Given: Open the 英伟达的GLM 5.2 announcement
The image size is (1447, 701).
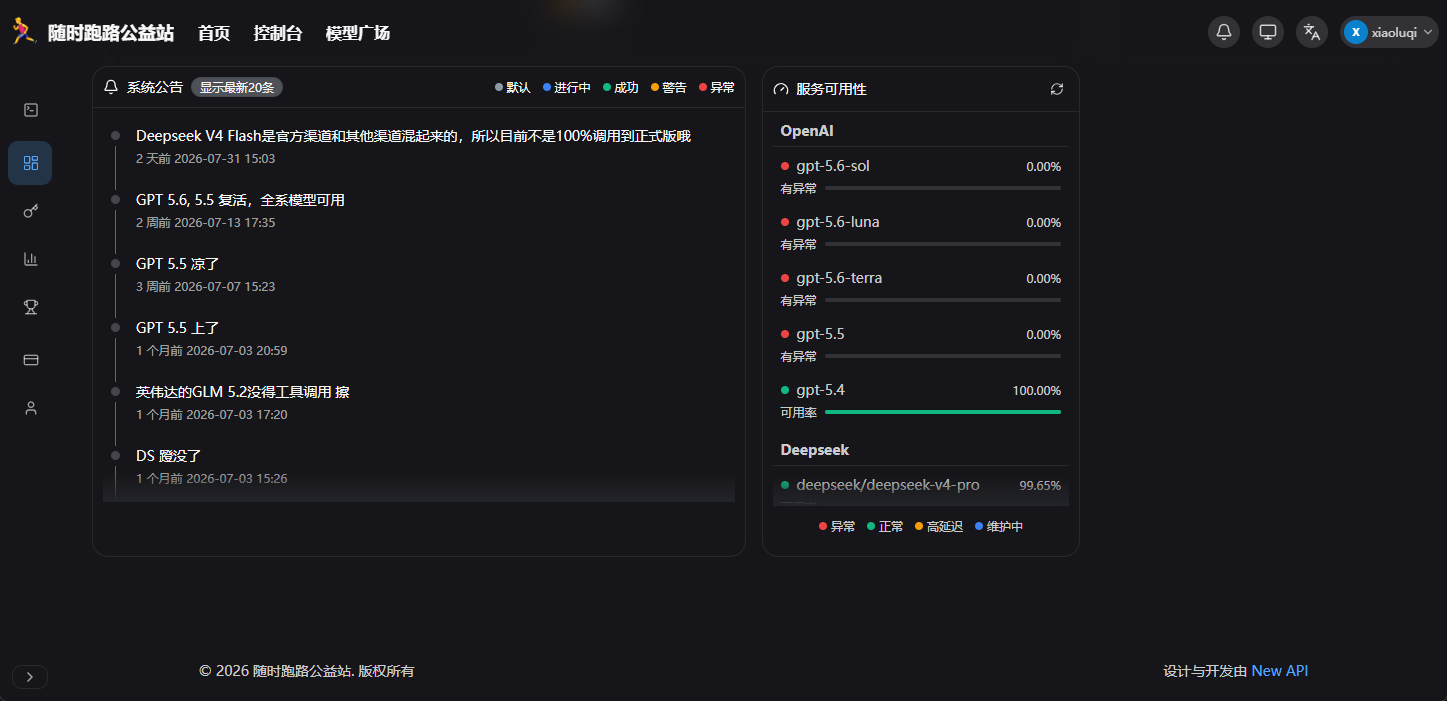Looking at the screenshot, I should click(x=243, y=392).
